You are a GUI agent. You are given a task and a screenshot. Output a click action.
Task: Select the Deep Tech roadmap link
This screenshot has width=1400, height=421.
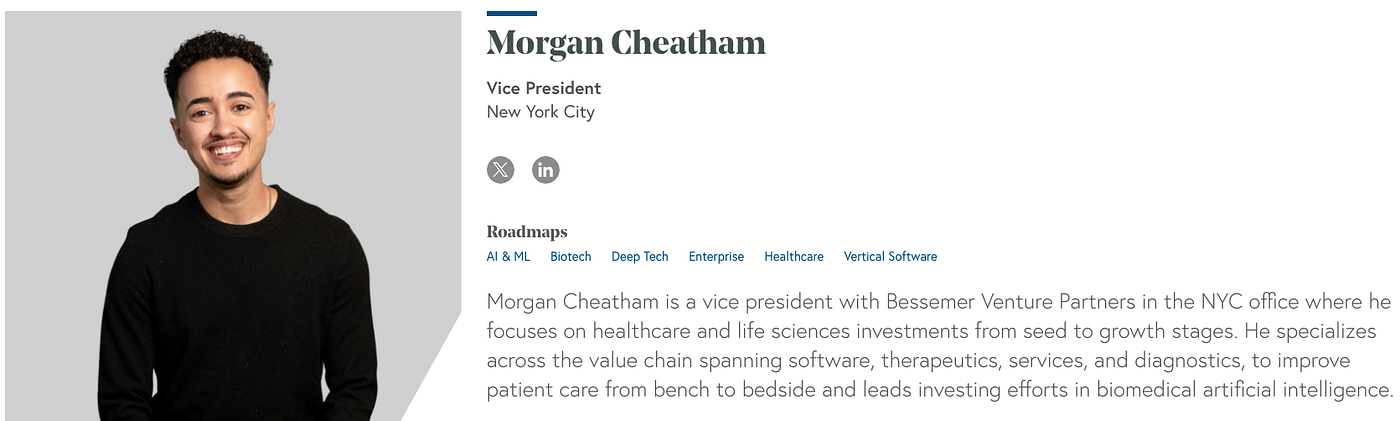(x=640, y=257)
